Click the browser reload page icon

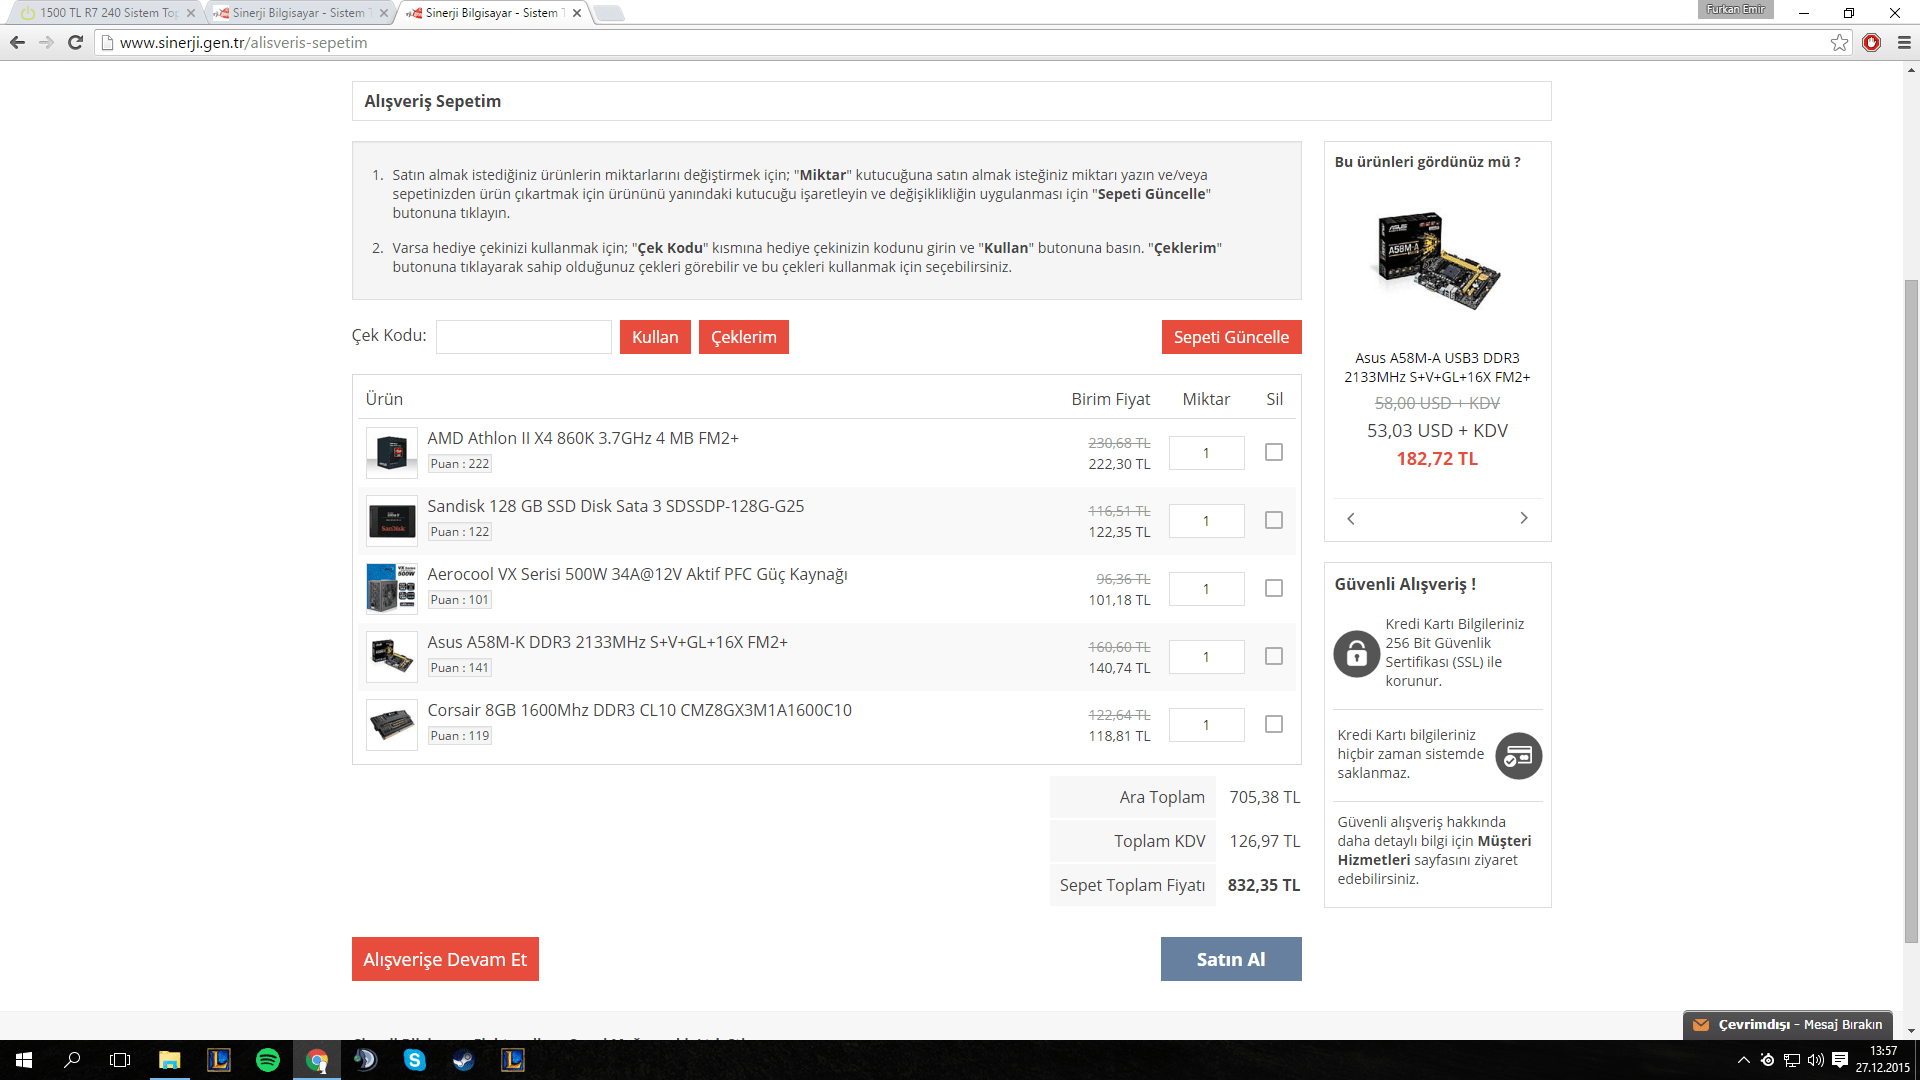pyautogui.click(x=75, y=42)
